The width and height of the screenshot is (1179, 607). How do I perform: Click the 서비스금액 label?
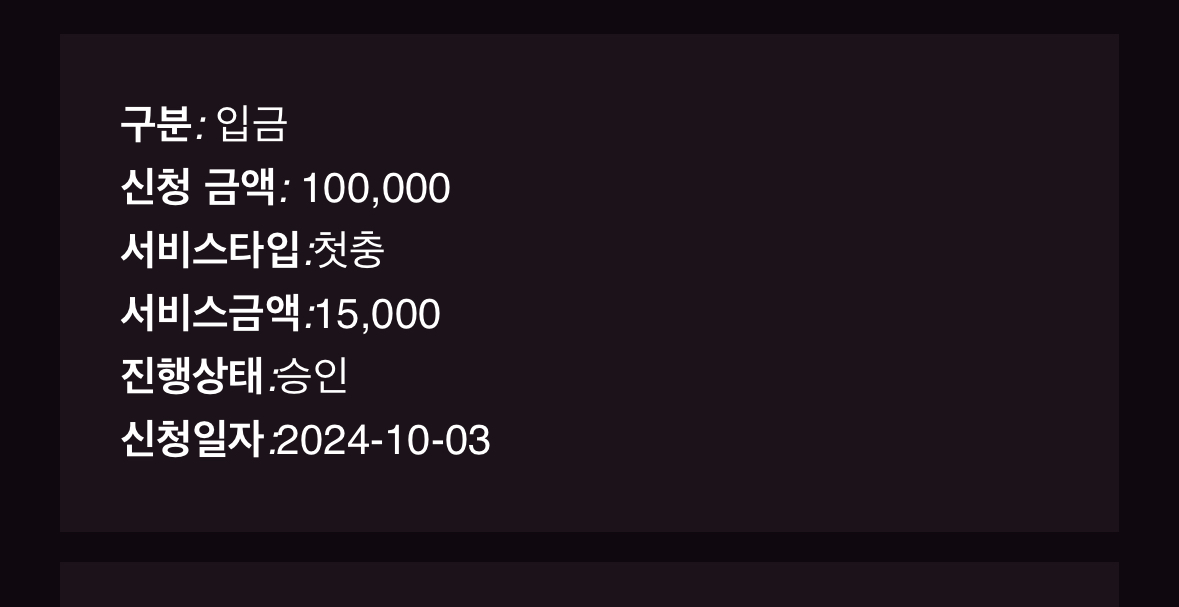[211, 313]
